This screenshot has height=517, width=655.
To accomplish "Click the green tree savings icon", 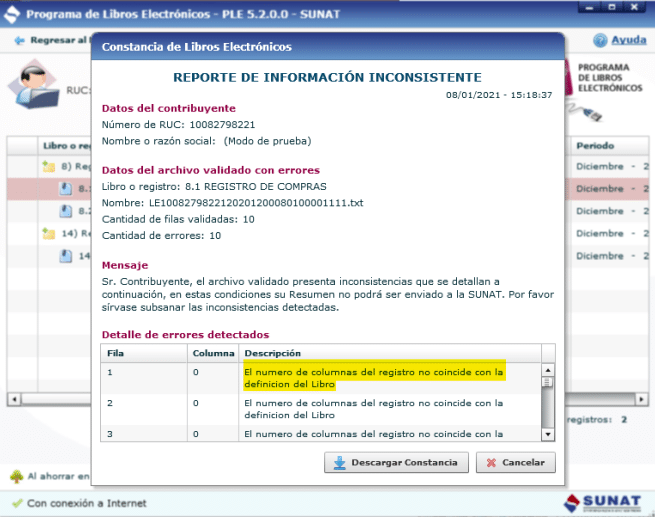I will pyautogui.click(x=16, y=477).
